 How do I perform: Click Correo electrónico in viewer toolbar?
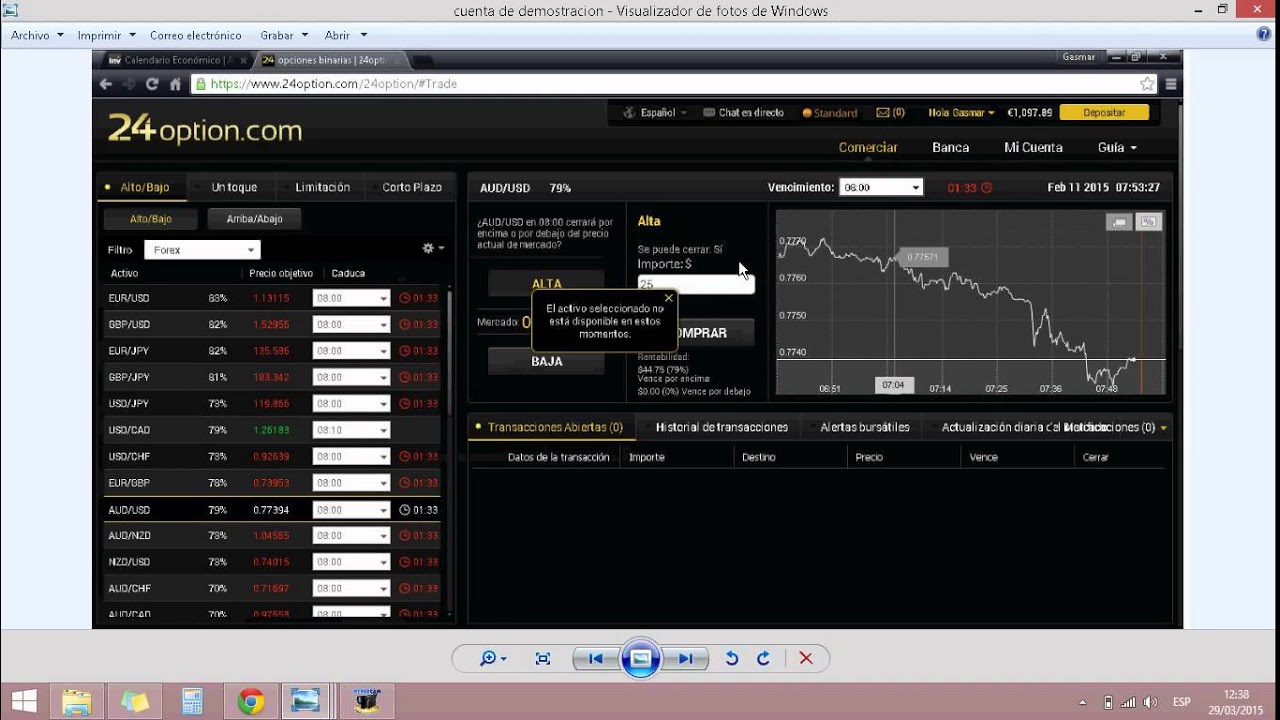[x=196, y=35]
